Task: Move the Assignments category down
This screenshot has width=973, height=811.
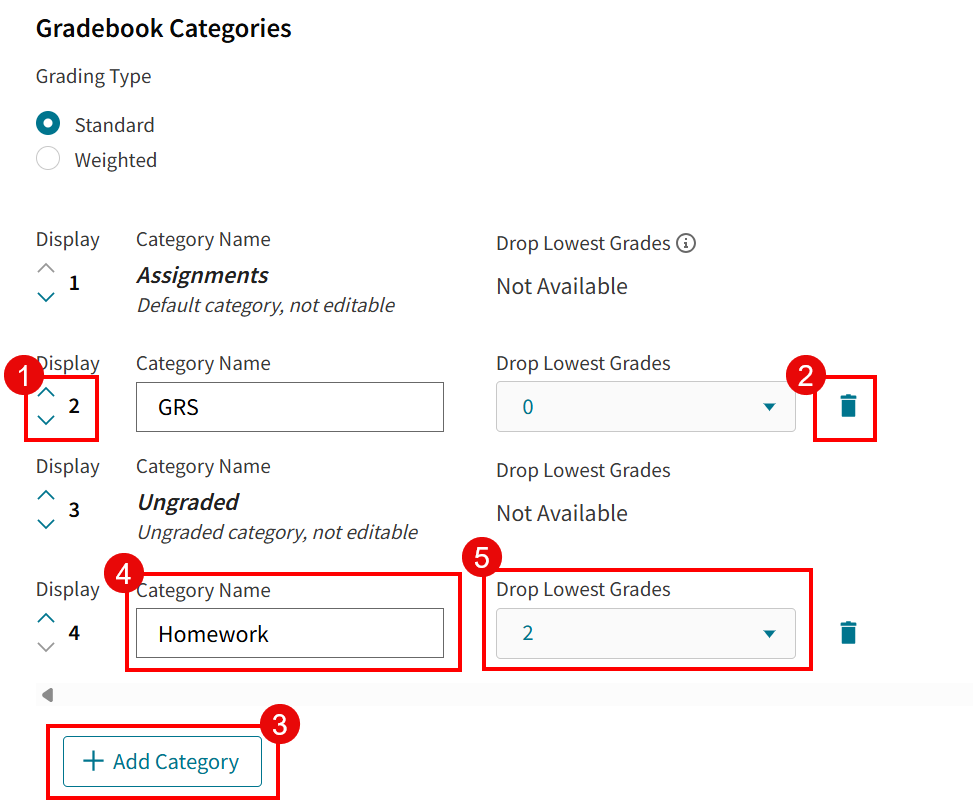Action: 46,295
